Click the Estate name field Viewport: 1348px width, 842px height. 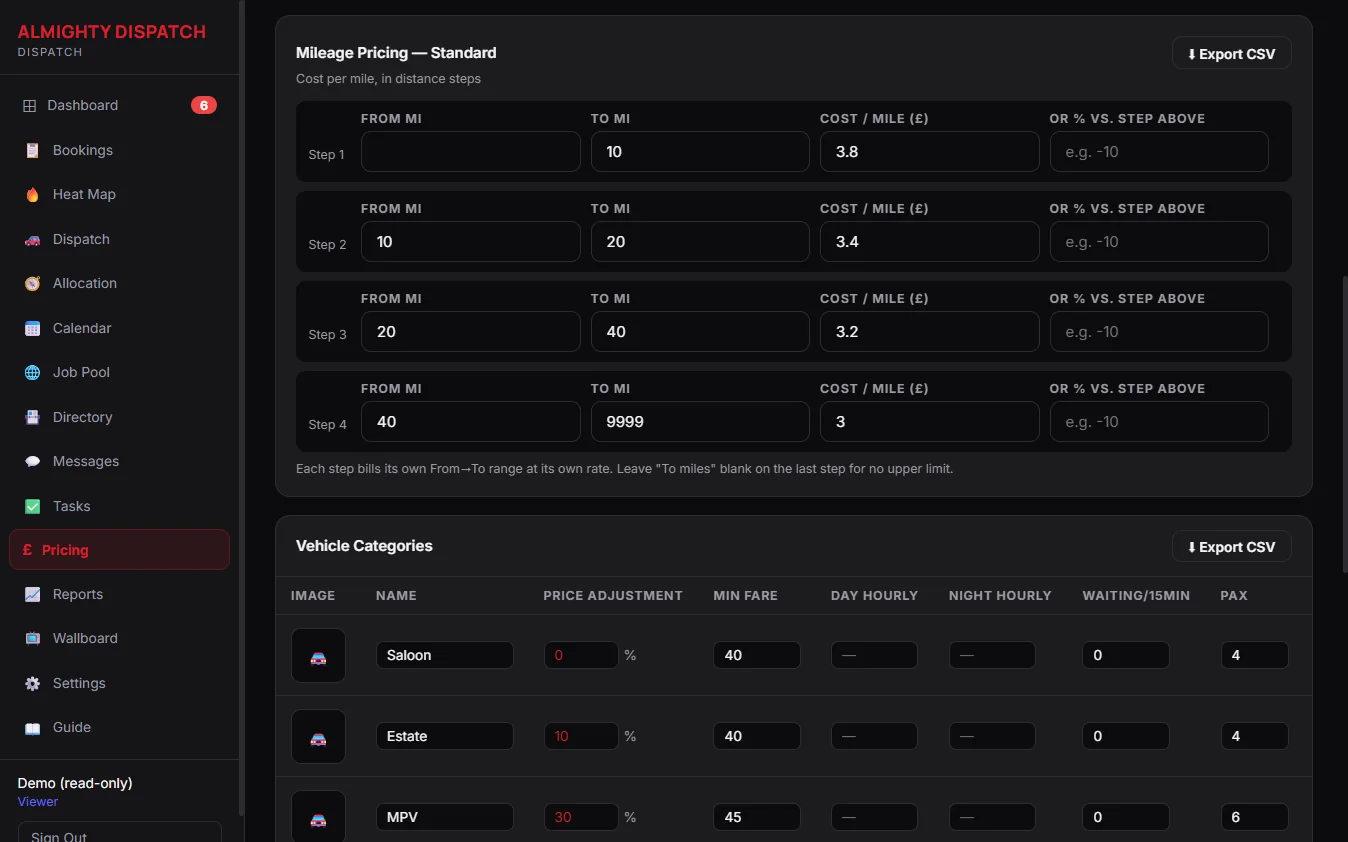point(445,736)
